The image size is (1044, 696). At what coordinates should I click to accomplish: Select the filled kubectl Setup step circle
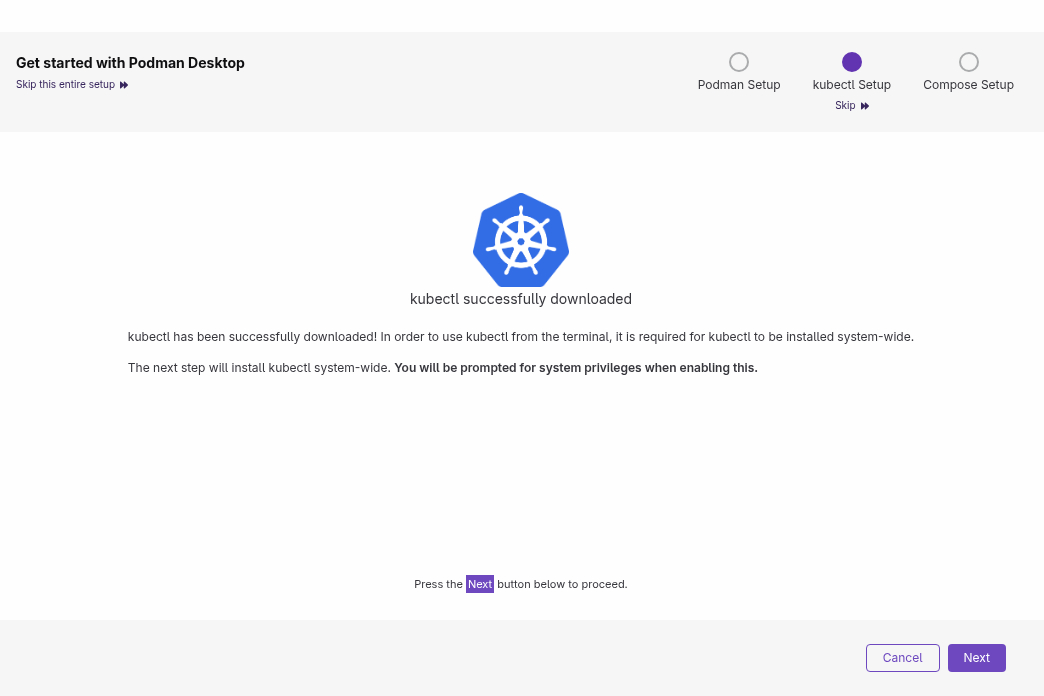click(852, 62)
